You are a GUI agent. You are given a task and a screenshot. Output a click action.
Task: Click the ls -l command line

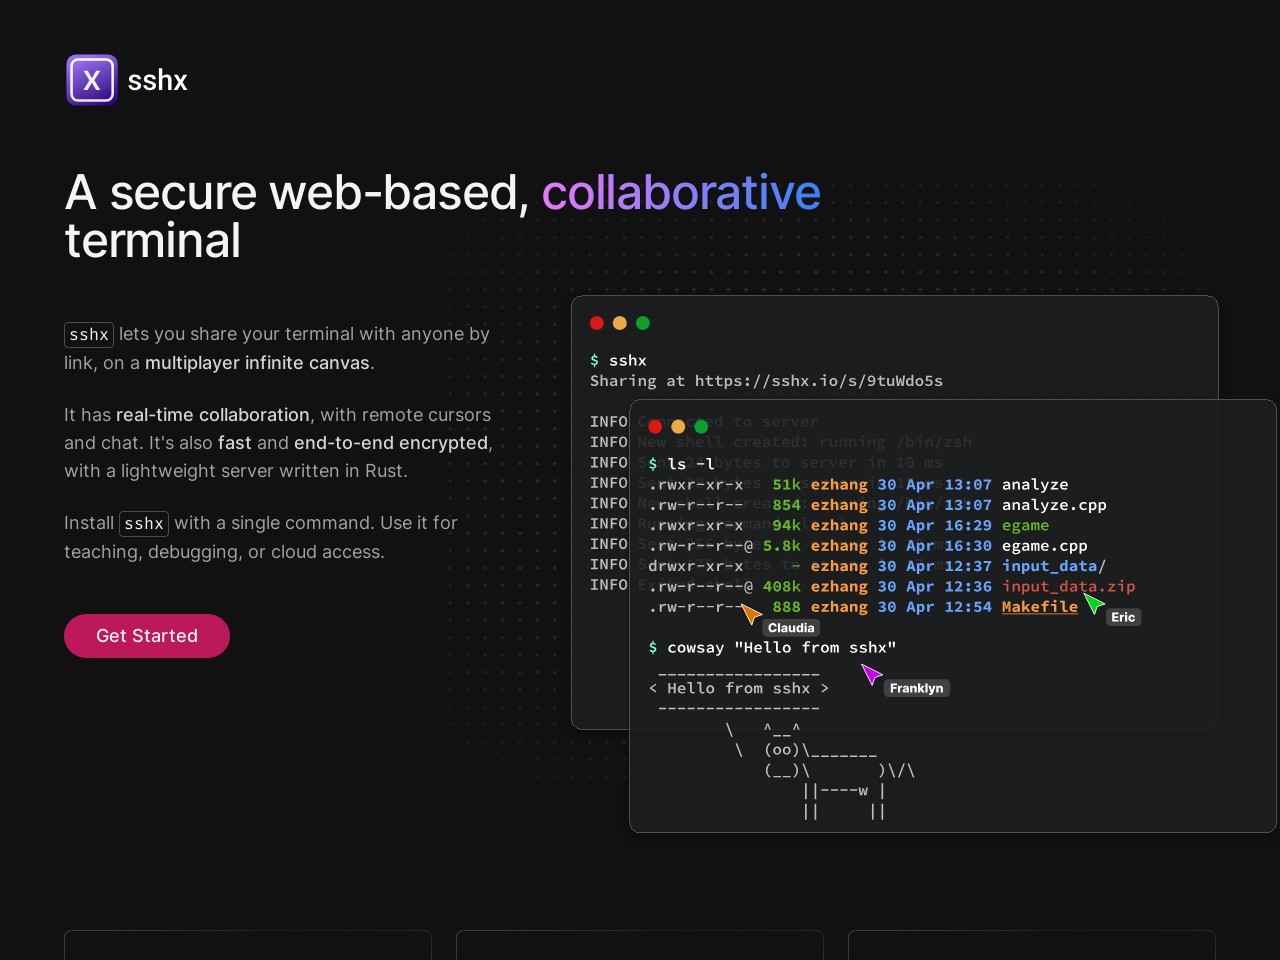point(682,464)
